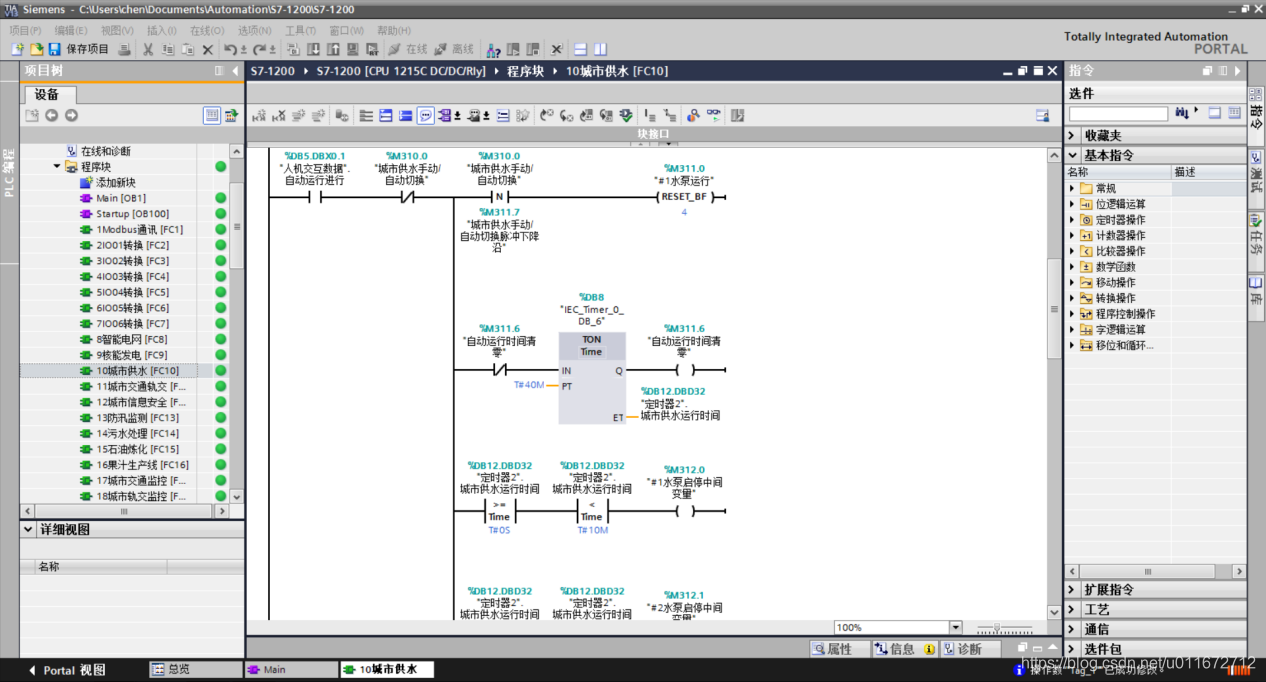
Task: Open the 在线(O) online menu
Action: pos(207,30)
